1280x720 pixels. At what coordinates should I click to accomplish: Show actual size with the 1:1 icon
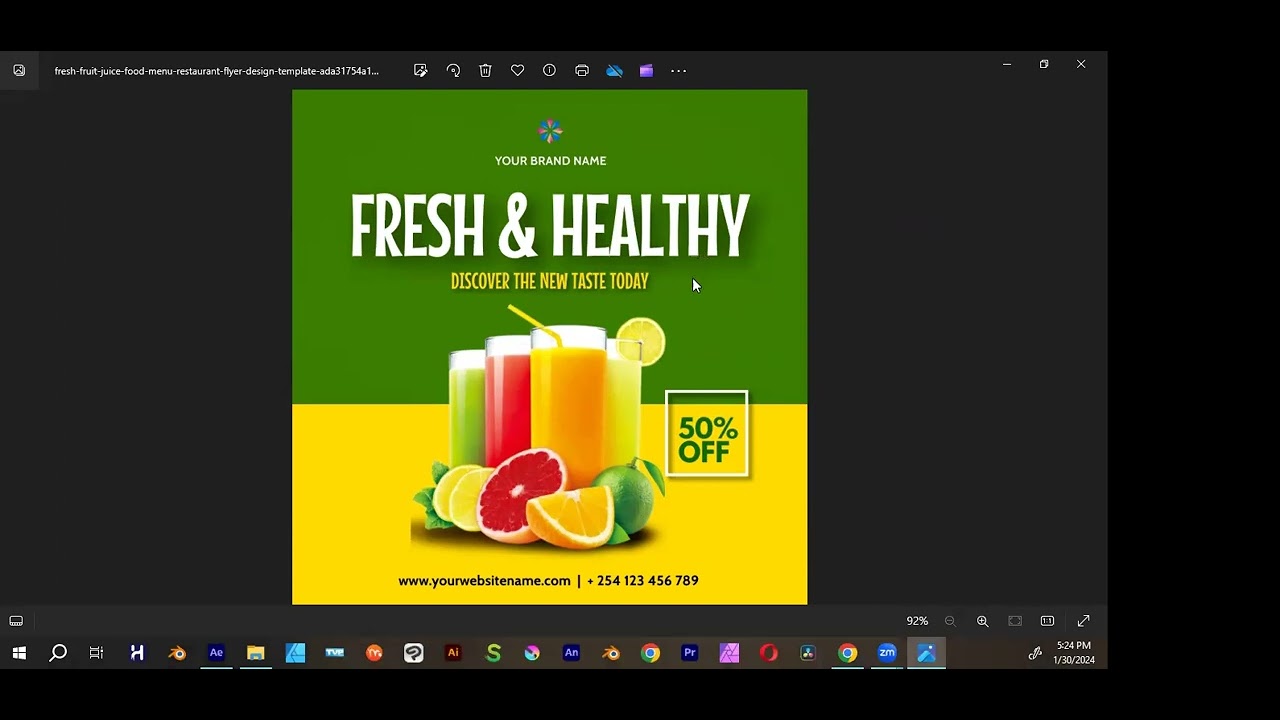pyautogui.click(x=1047, y=621)
